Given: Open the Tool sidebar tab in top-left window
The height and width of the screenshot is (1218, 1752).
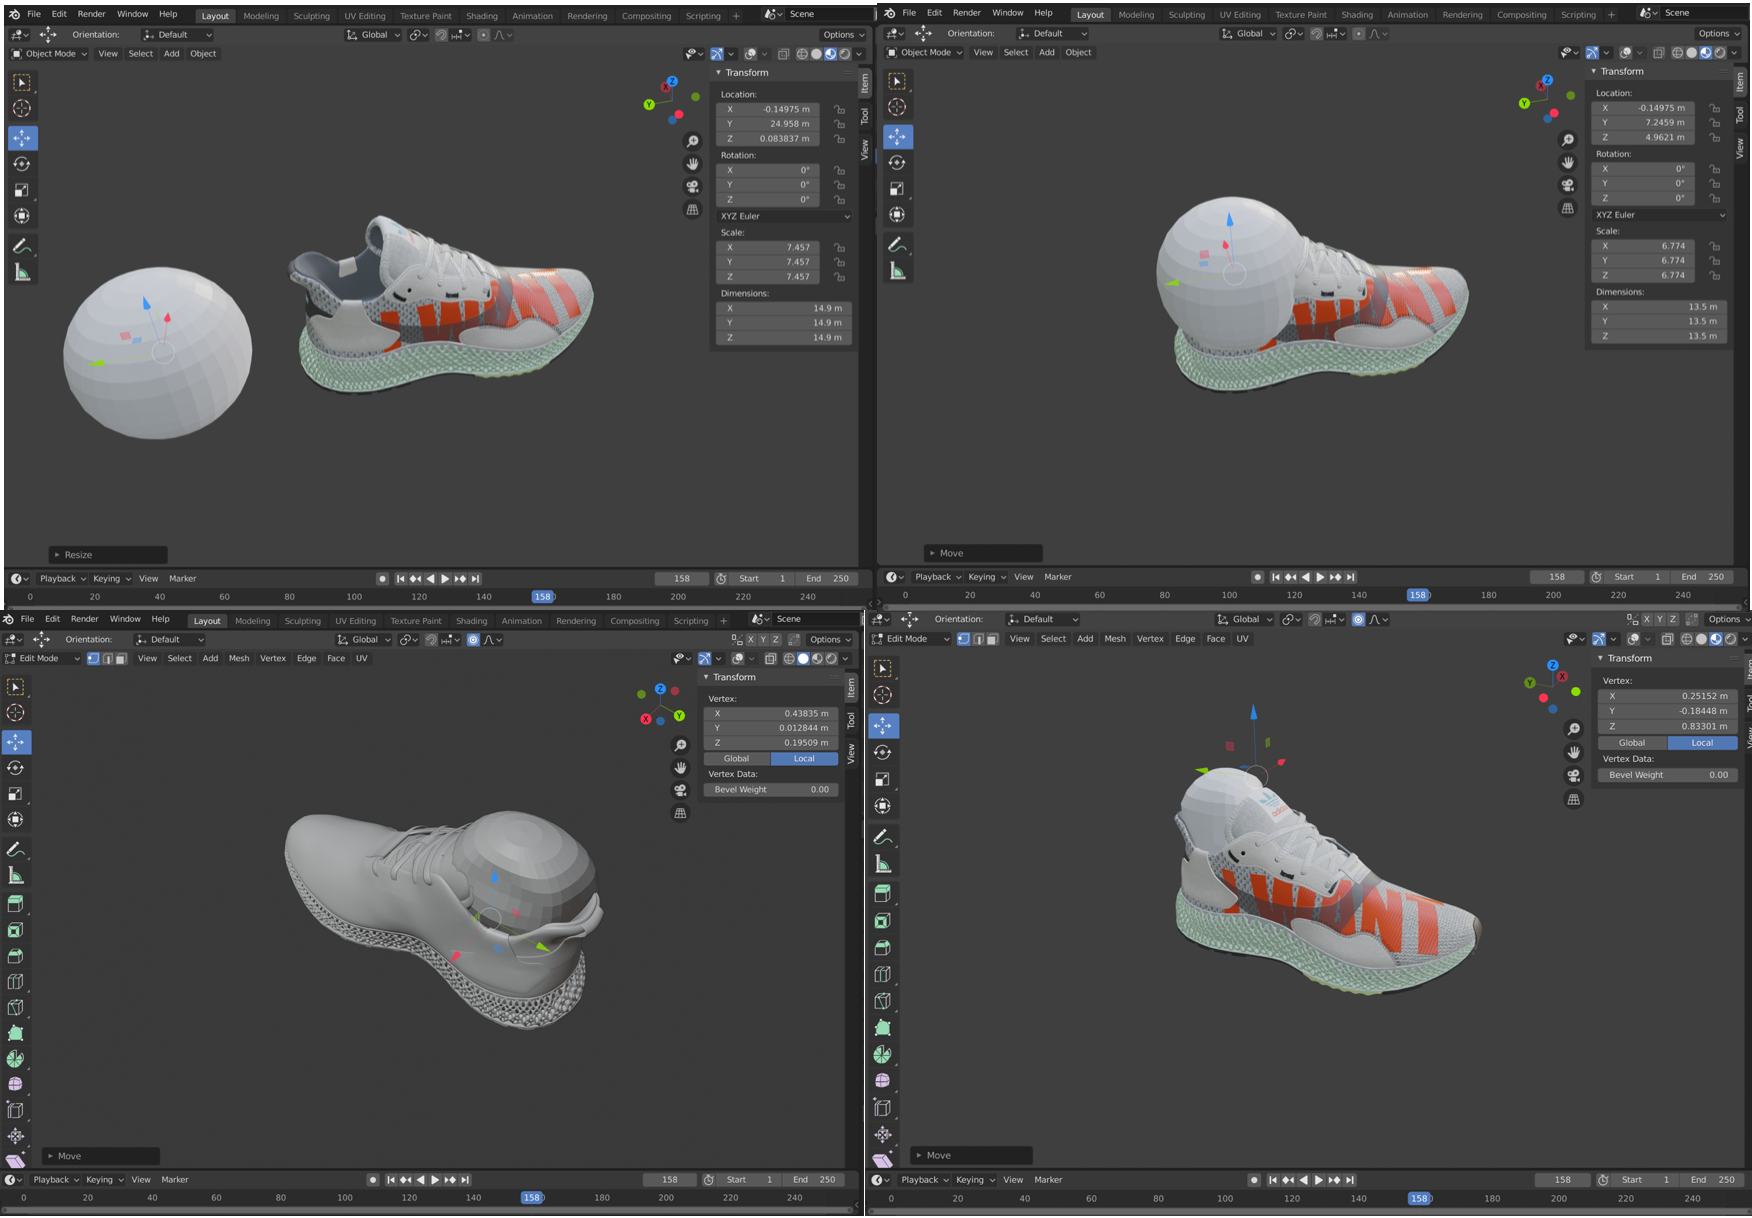Looking at the screenshot, I should [x=865, y=116].
